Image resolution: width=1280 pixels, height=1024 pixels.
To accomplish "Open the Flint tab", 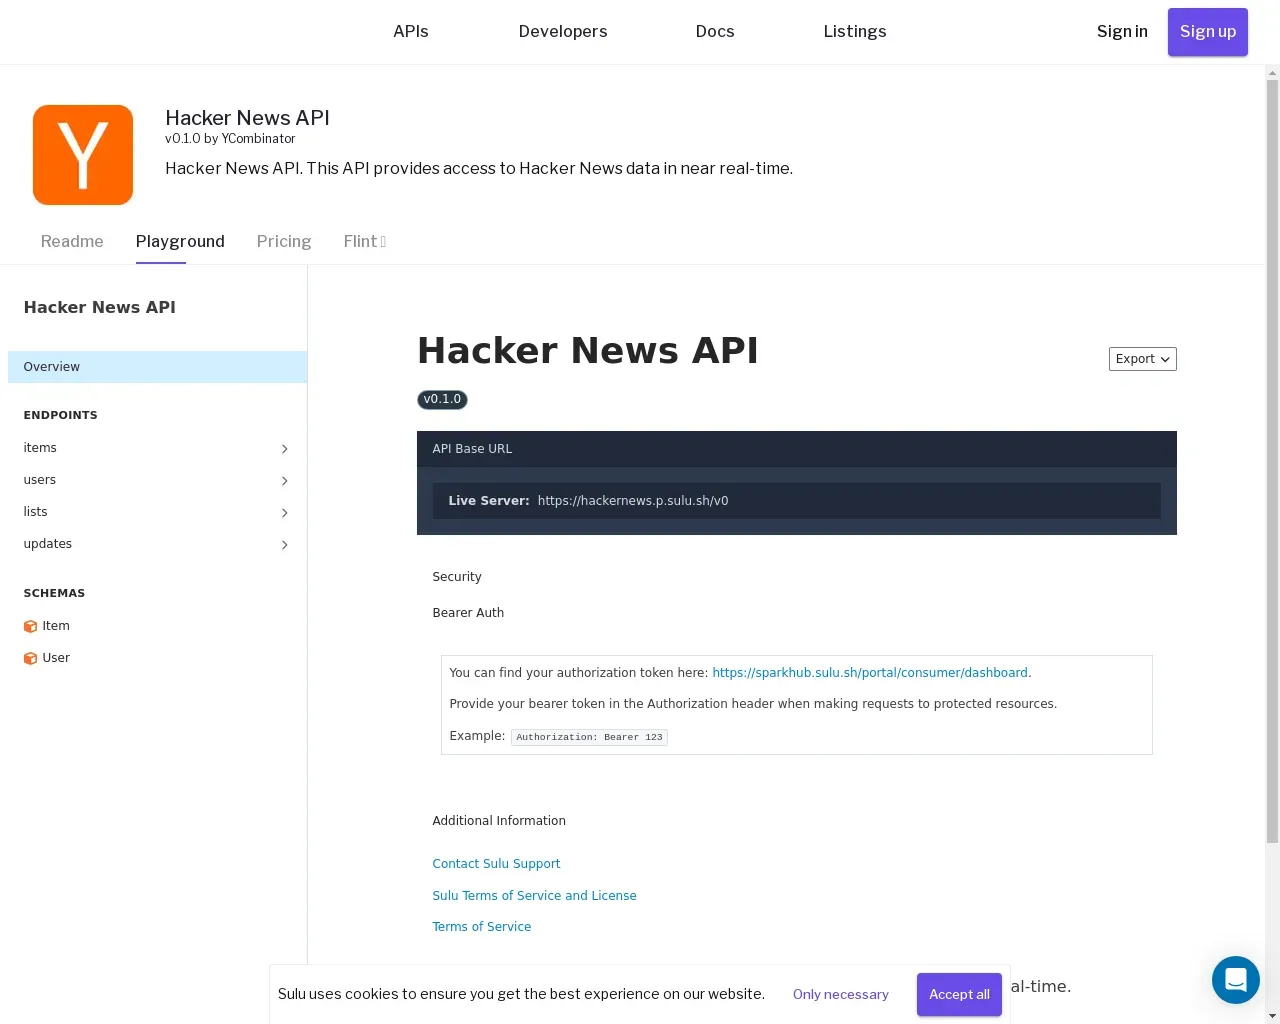I will click(x=365, y=241).
